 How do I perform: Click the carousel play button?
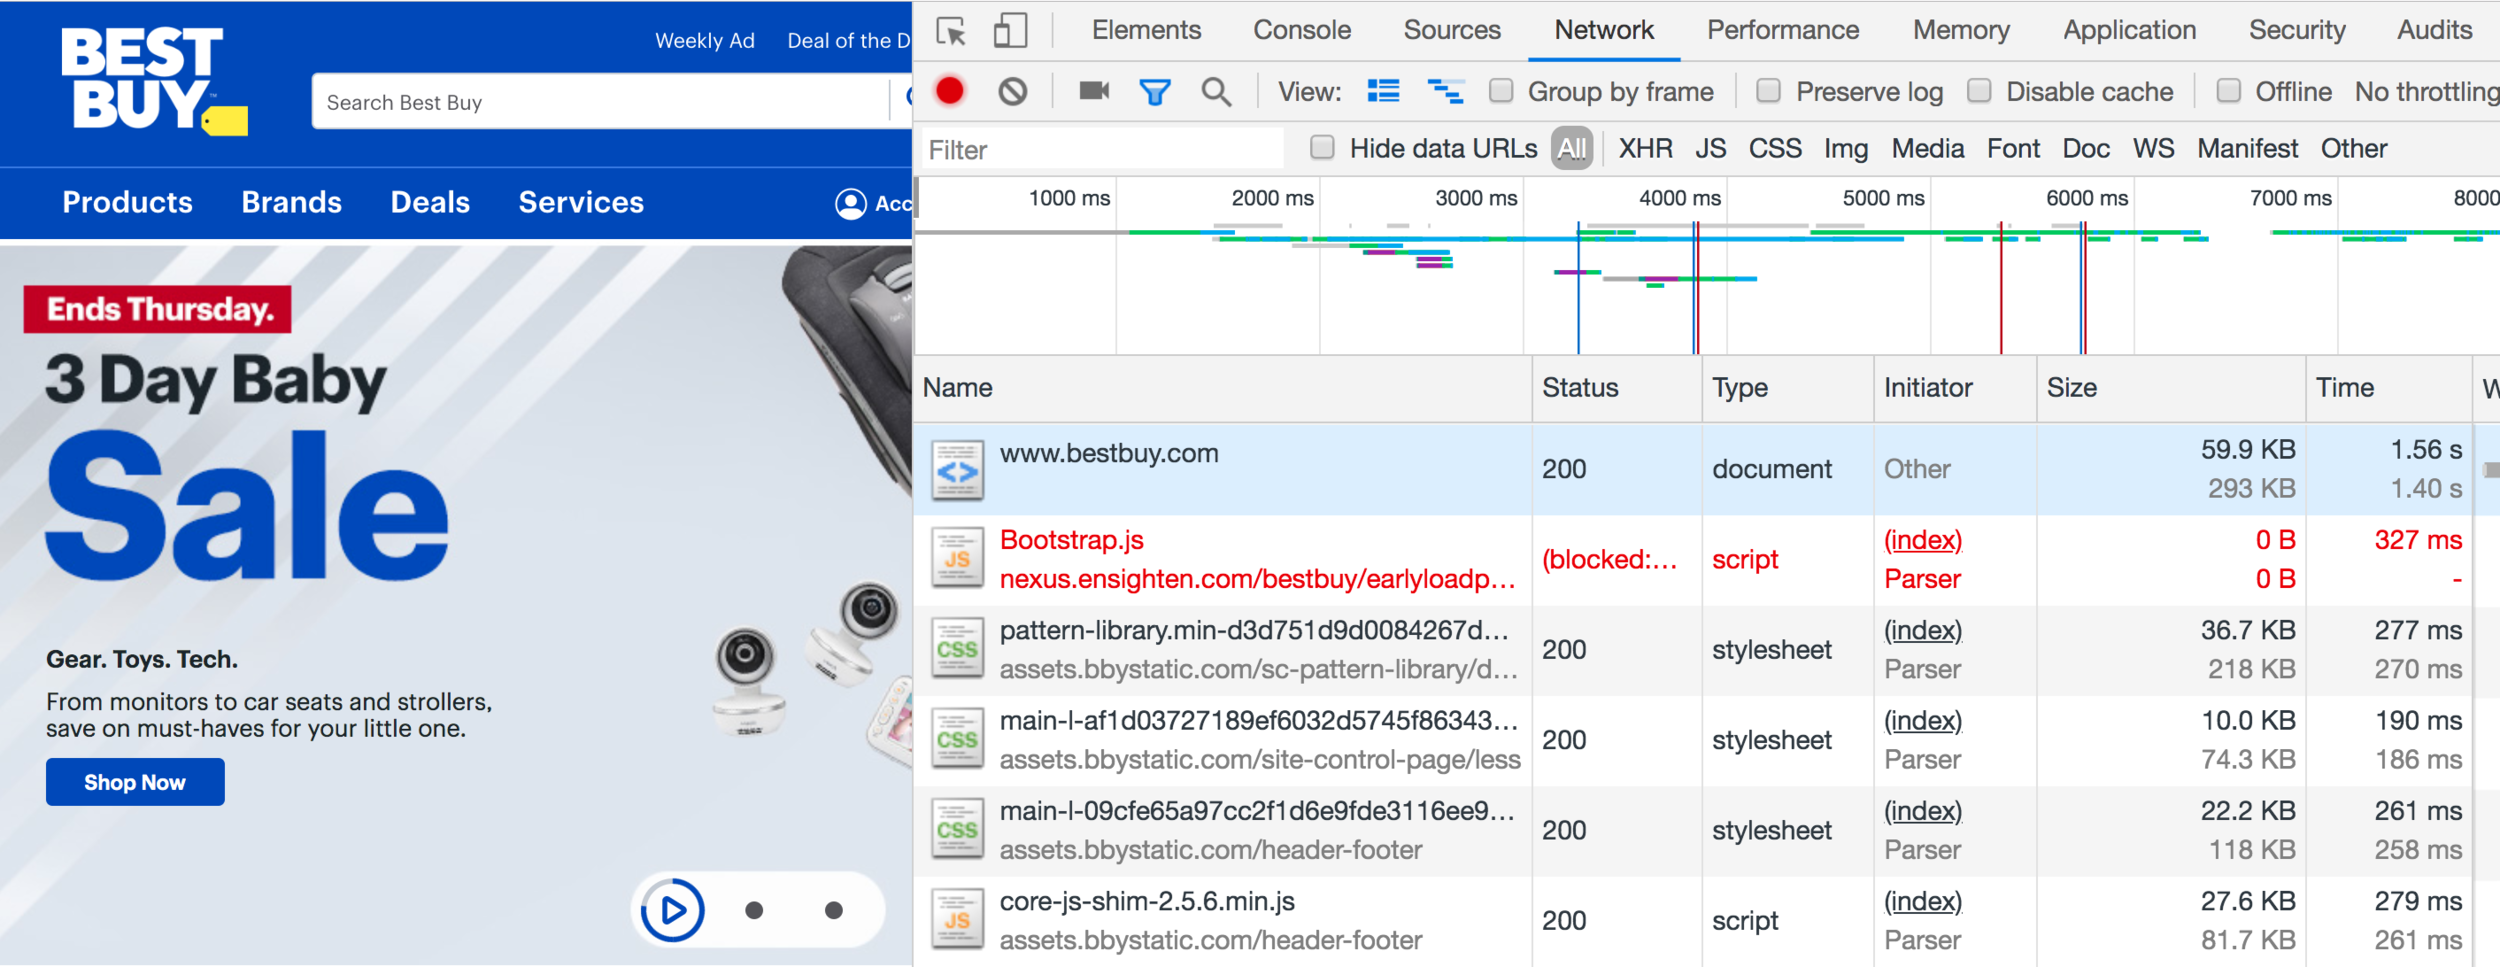(x=672, y=910)
